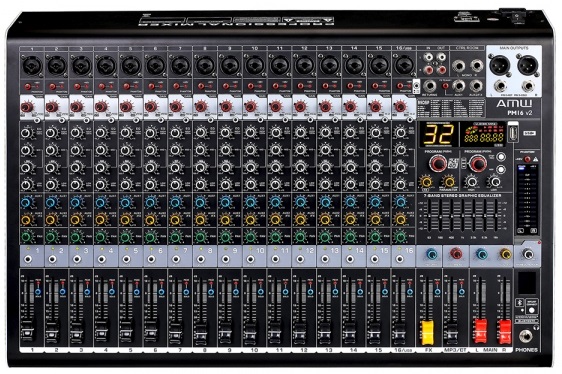Toggle the red +48V phantom power button
The image size is (562, 374).
point(527,159)
